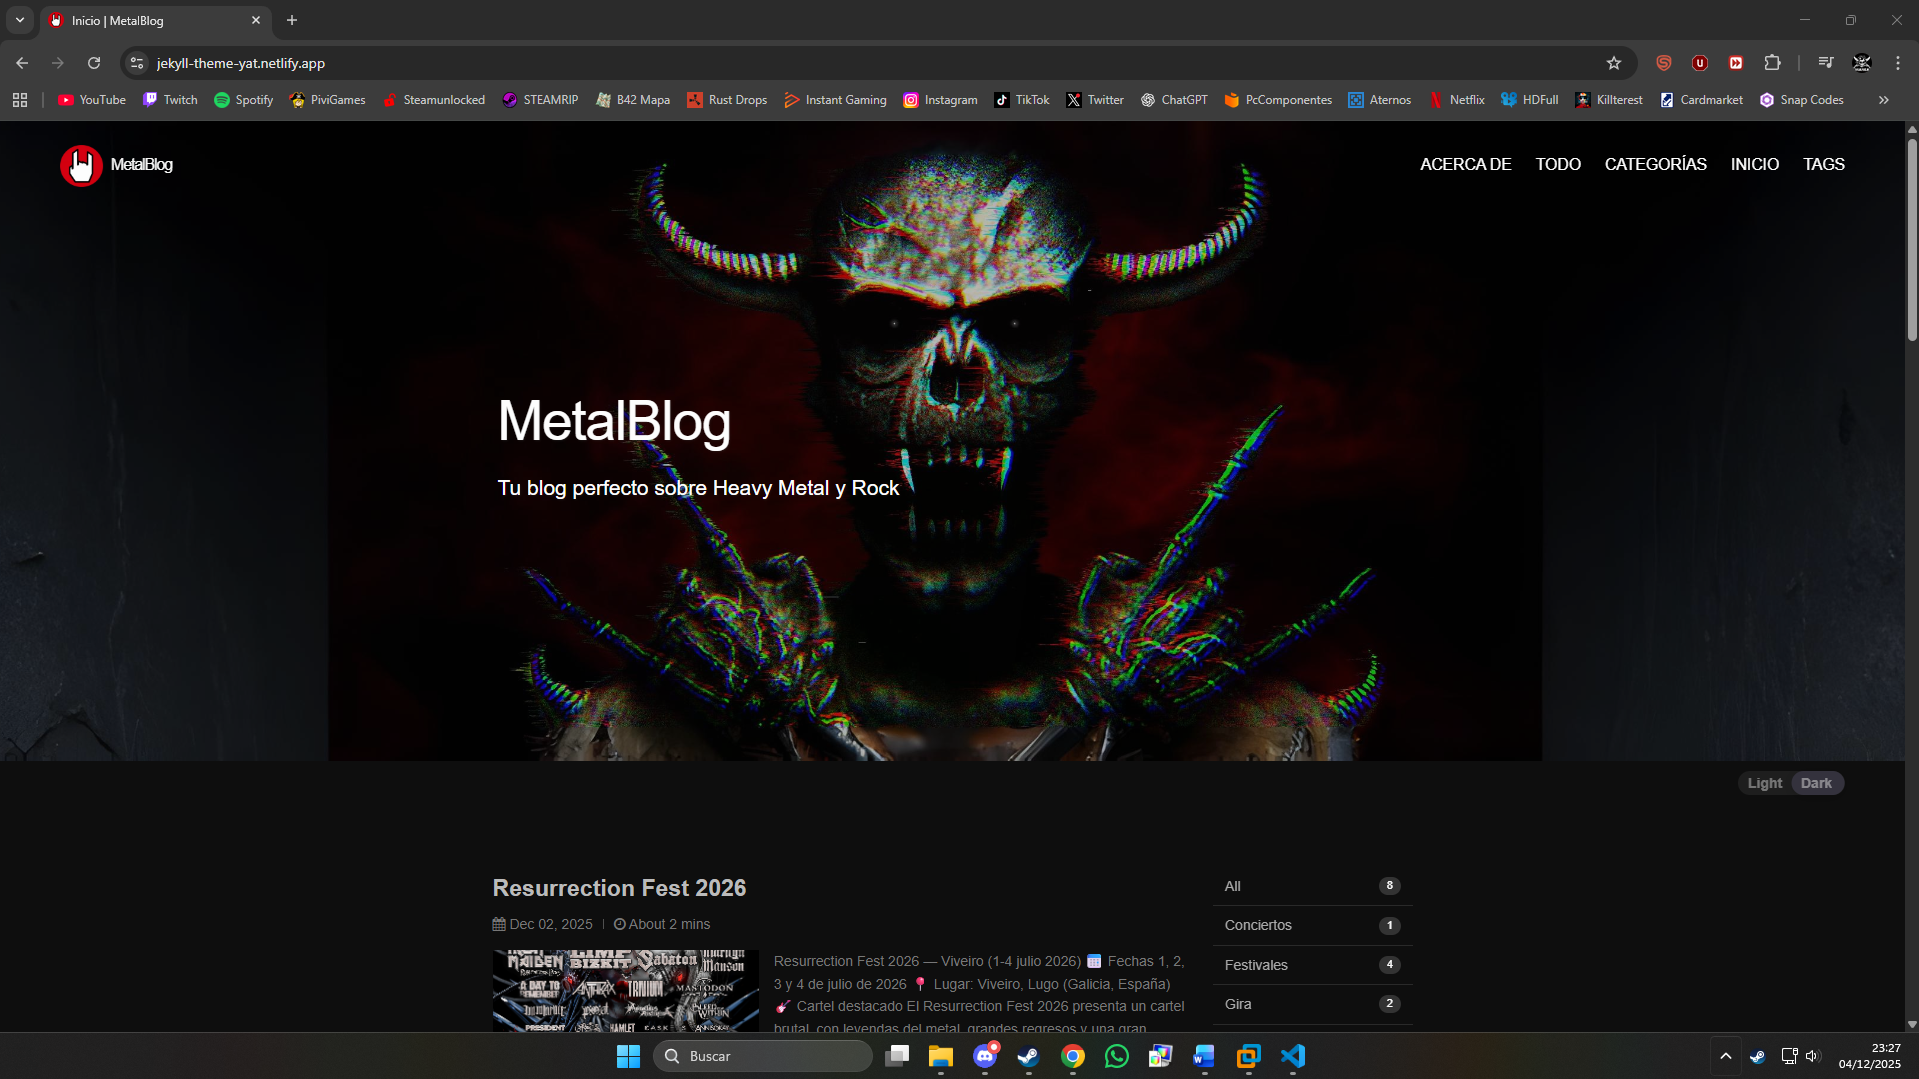Viewport: 1919px width, 1079px height.
Task: Open the browser Extensions puzzle icon
Action: [1772, 63]
